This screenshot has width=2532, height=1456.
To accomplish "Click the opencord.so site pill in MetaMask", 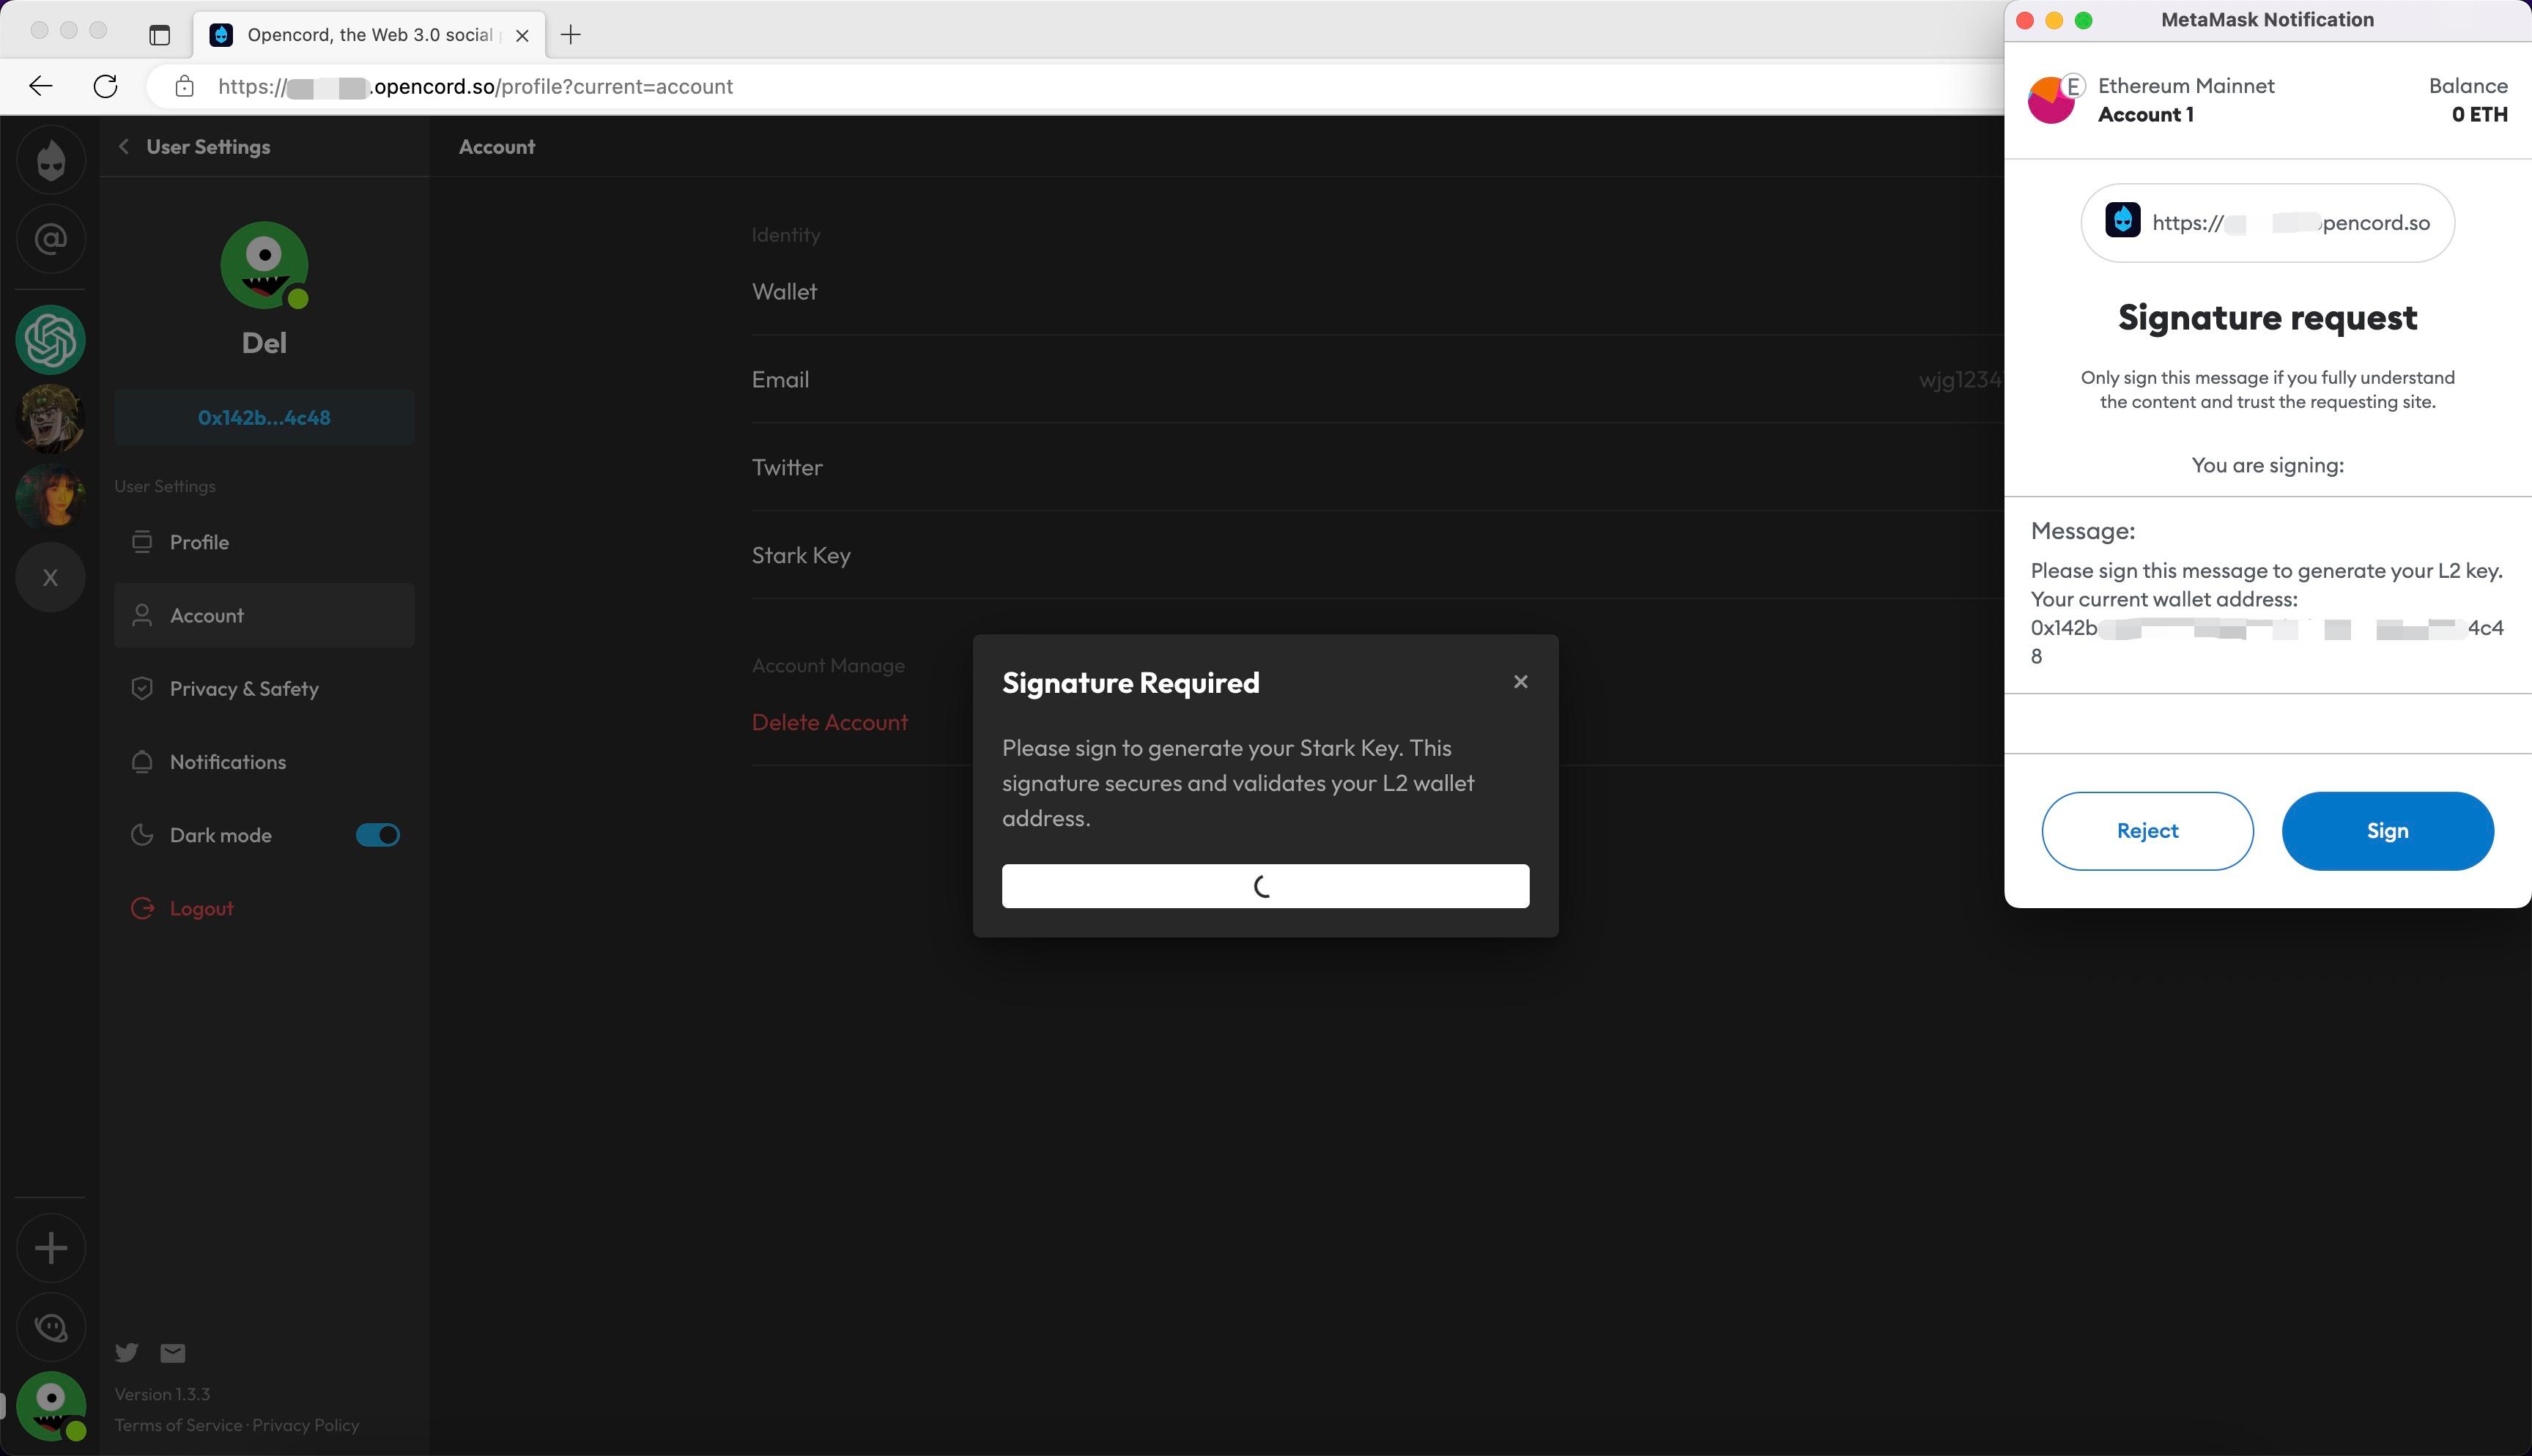I will point(2267,223).
